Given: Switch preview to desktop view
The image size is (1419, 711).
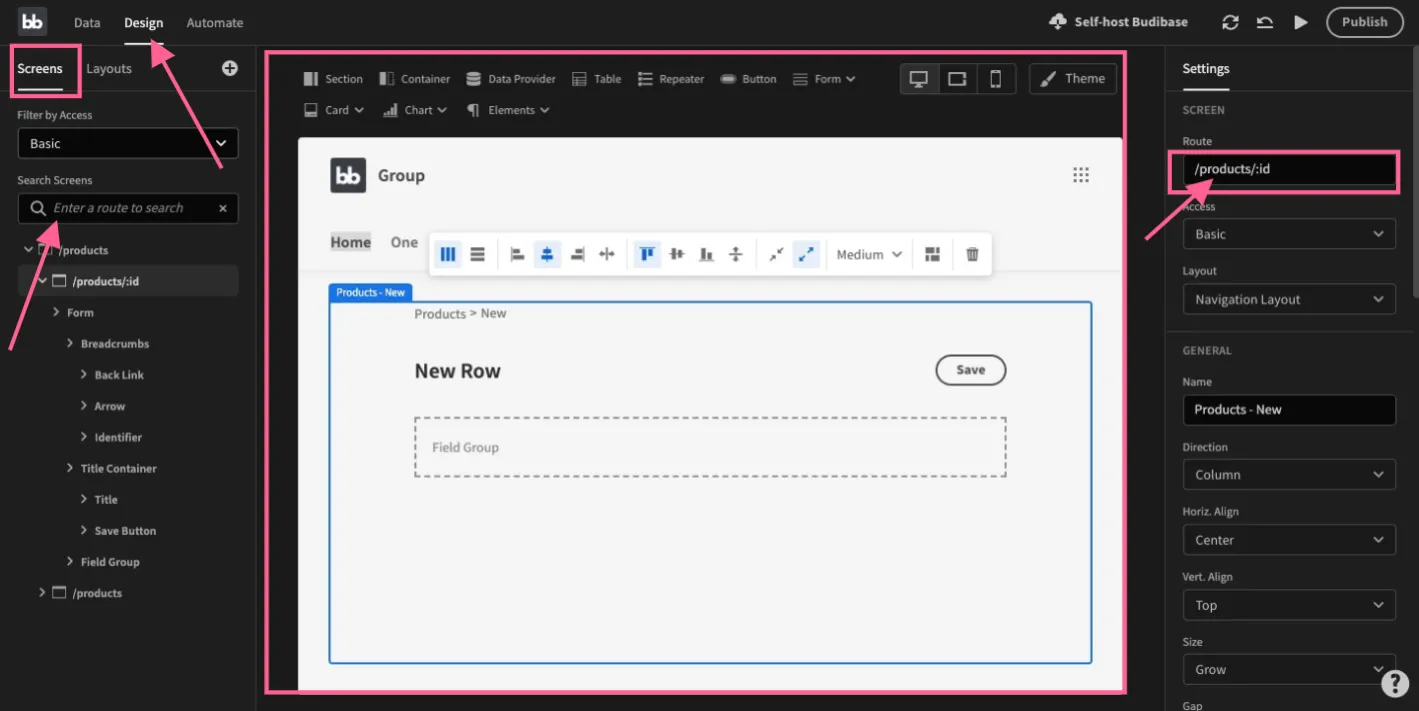Looking at the screenshot, I should coord(919,79).
